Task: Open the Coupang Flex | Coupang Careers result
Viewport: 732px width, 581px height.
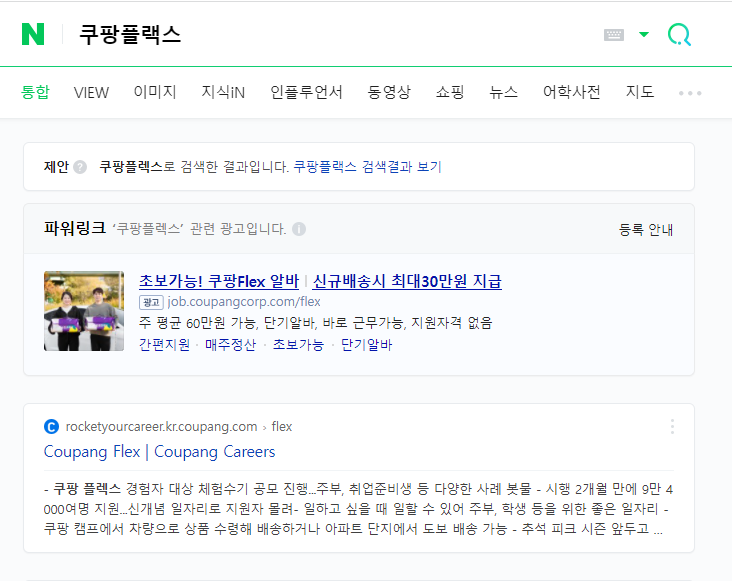Action: click(x=159, y=452)
